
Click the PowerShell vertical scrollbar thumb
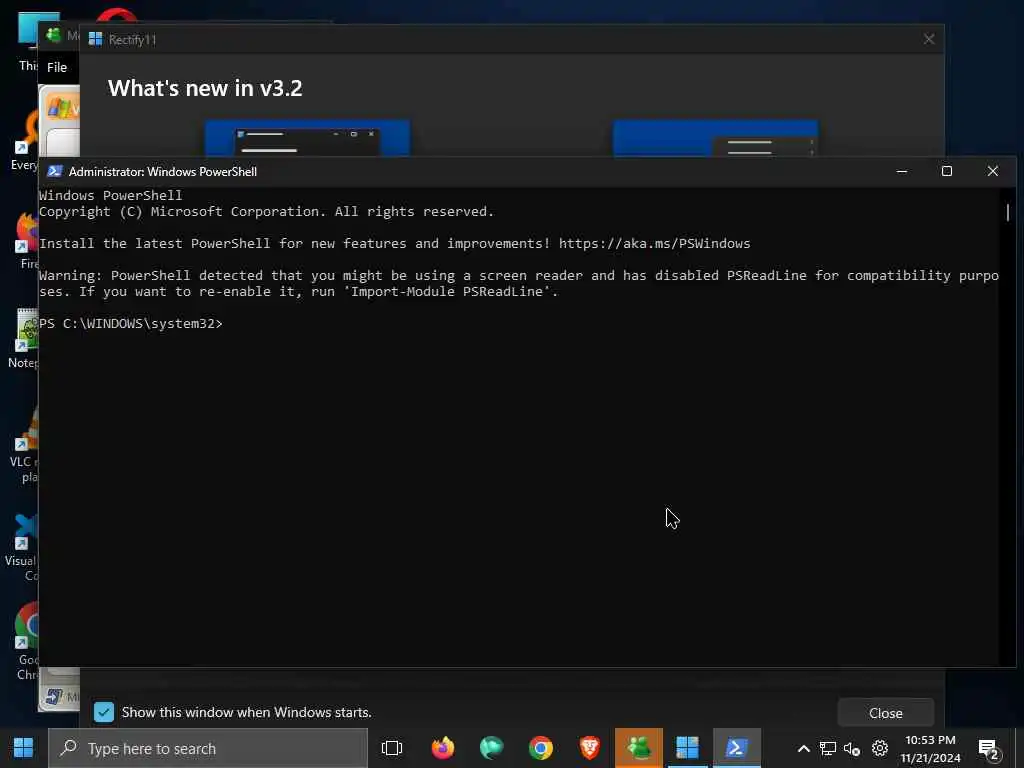point(1008,212)
